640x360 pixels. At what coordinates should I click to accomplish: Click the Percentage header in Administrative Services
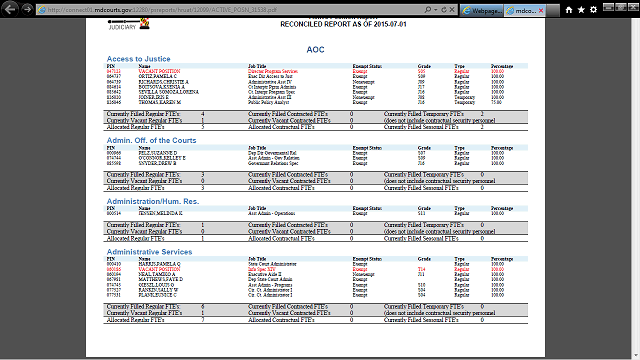502,259
